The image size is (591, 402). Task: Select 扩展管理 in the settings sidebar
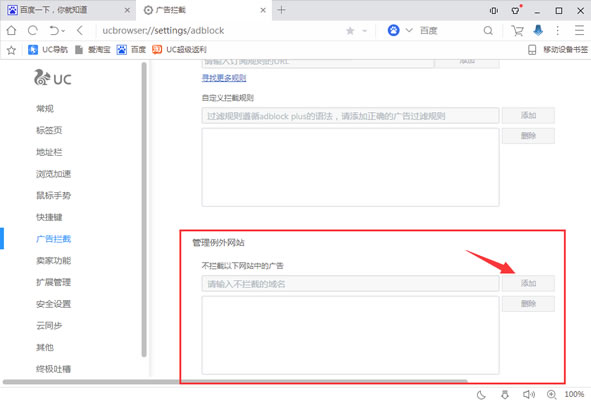tap(54, 282)
